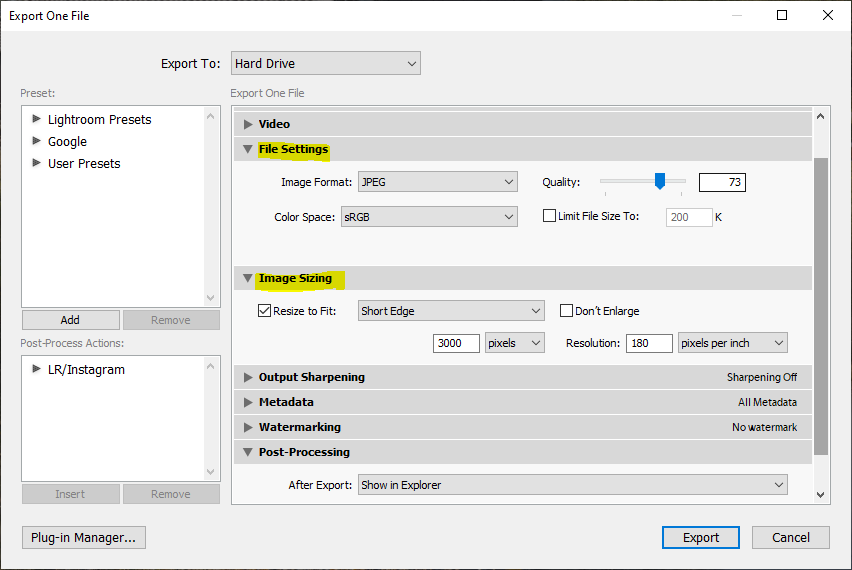Open the Image Format JPEG dropdown
This screenshot has width=852, height=570.
pyautogui.click(x=437, y=182)
